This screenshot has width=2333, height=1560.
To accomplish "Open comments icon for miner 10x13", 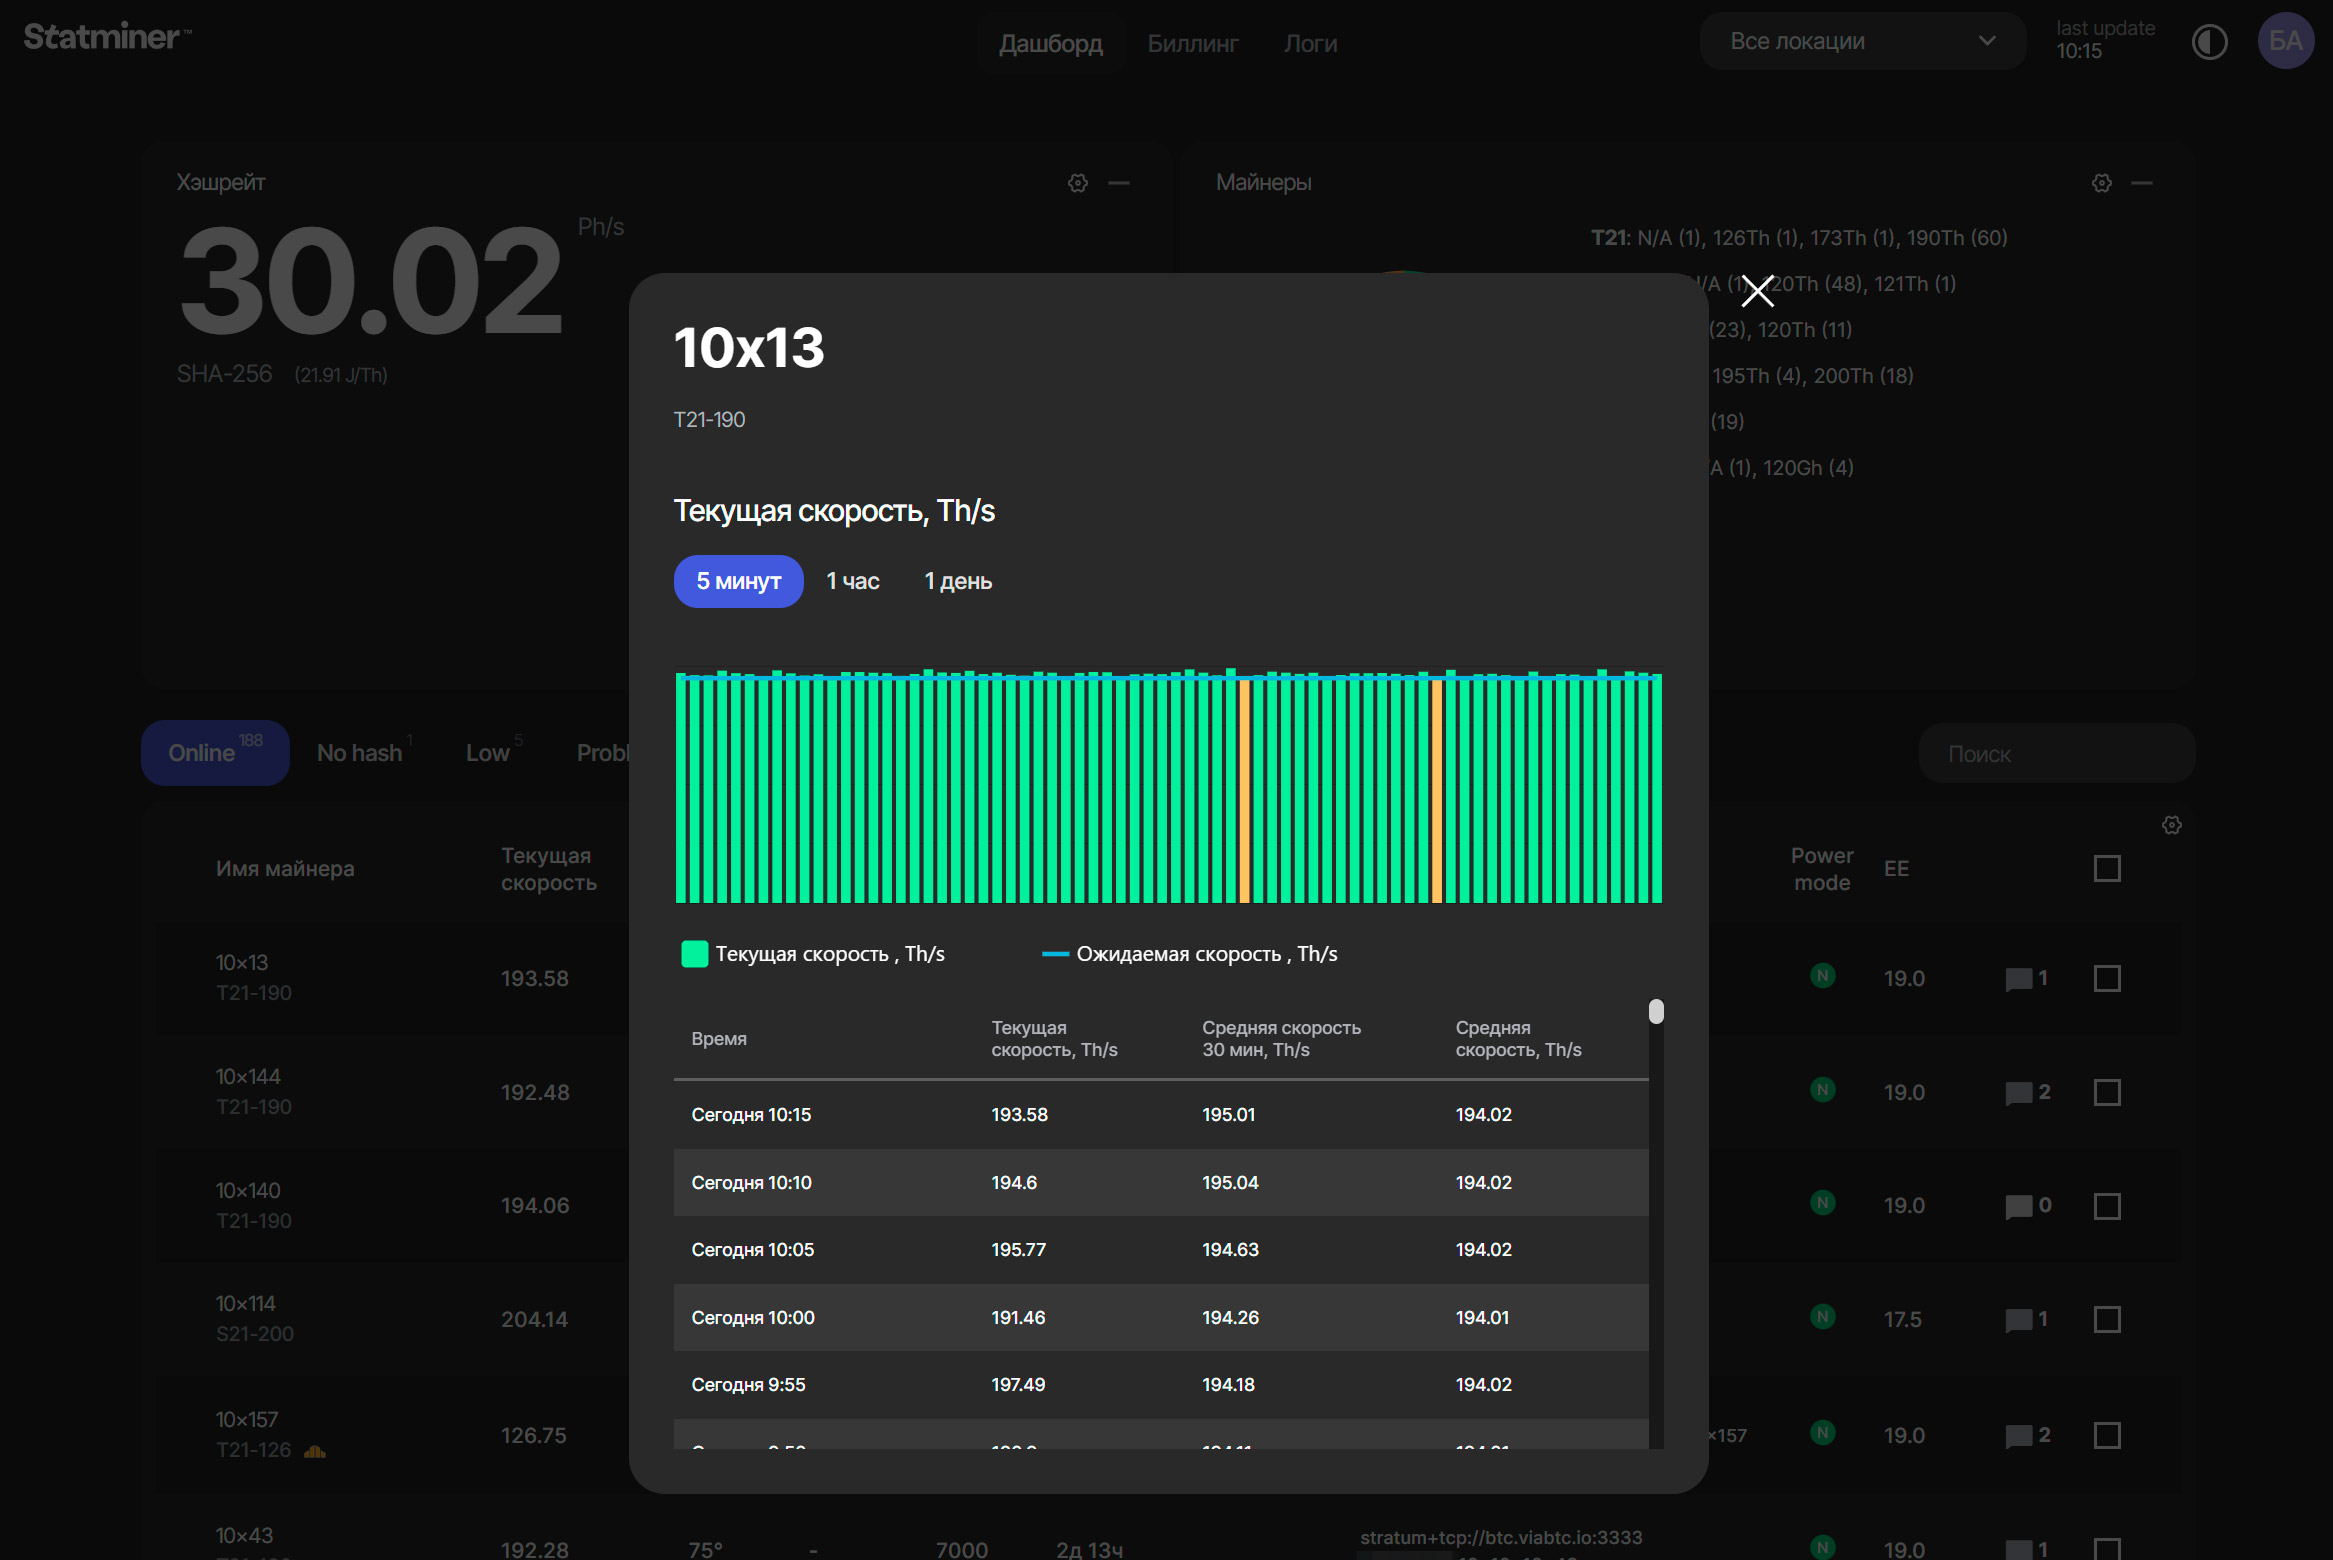I will 2018,979.
